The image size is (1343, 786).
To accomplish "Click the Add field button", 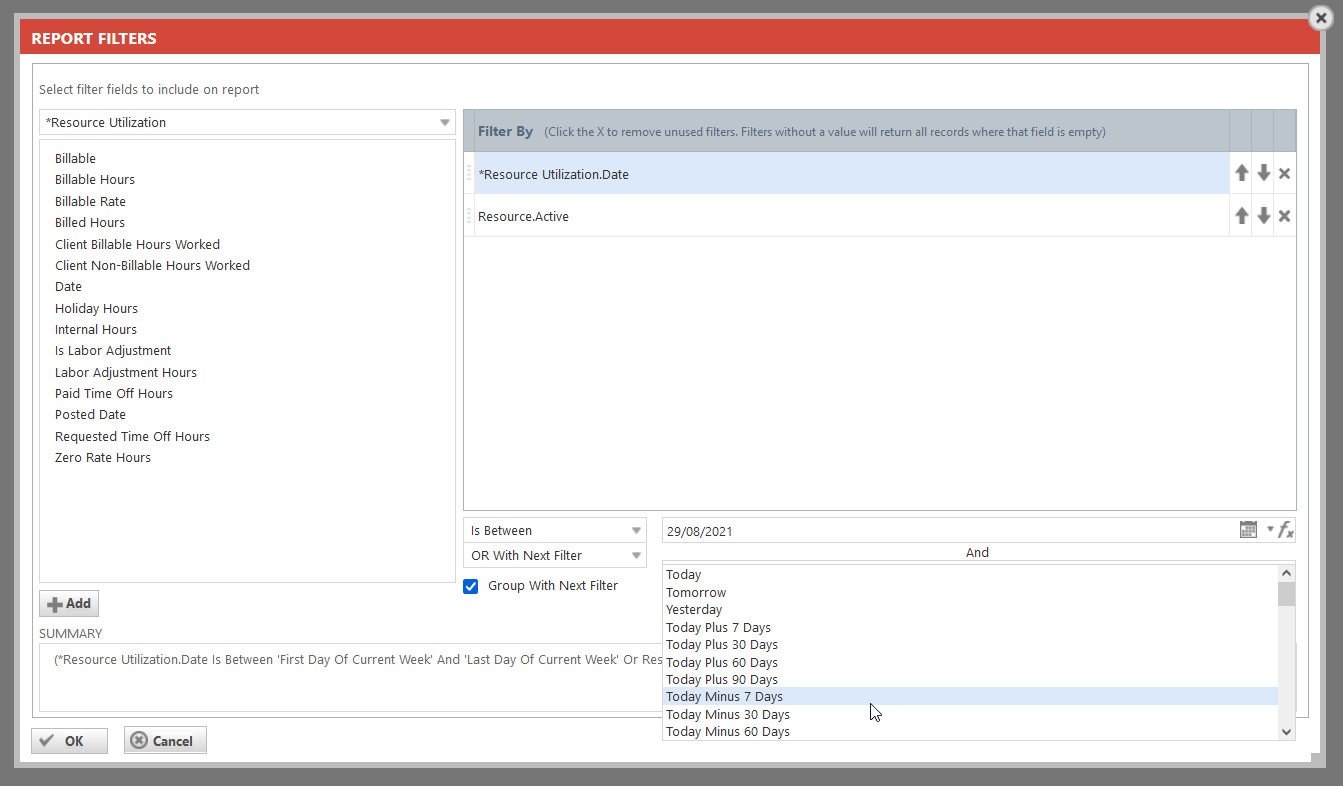I will [x=69, y=604].
